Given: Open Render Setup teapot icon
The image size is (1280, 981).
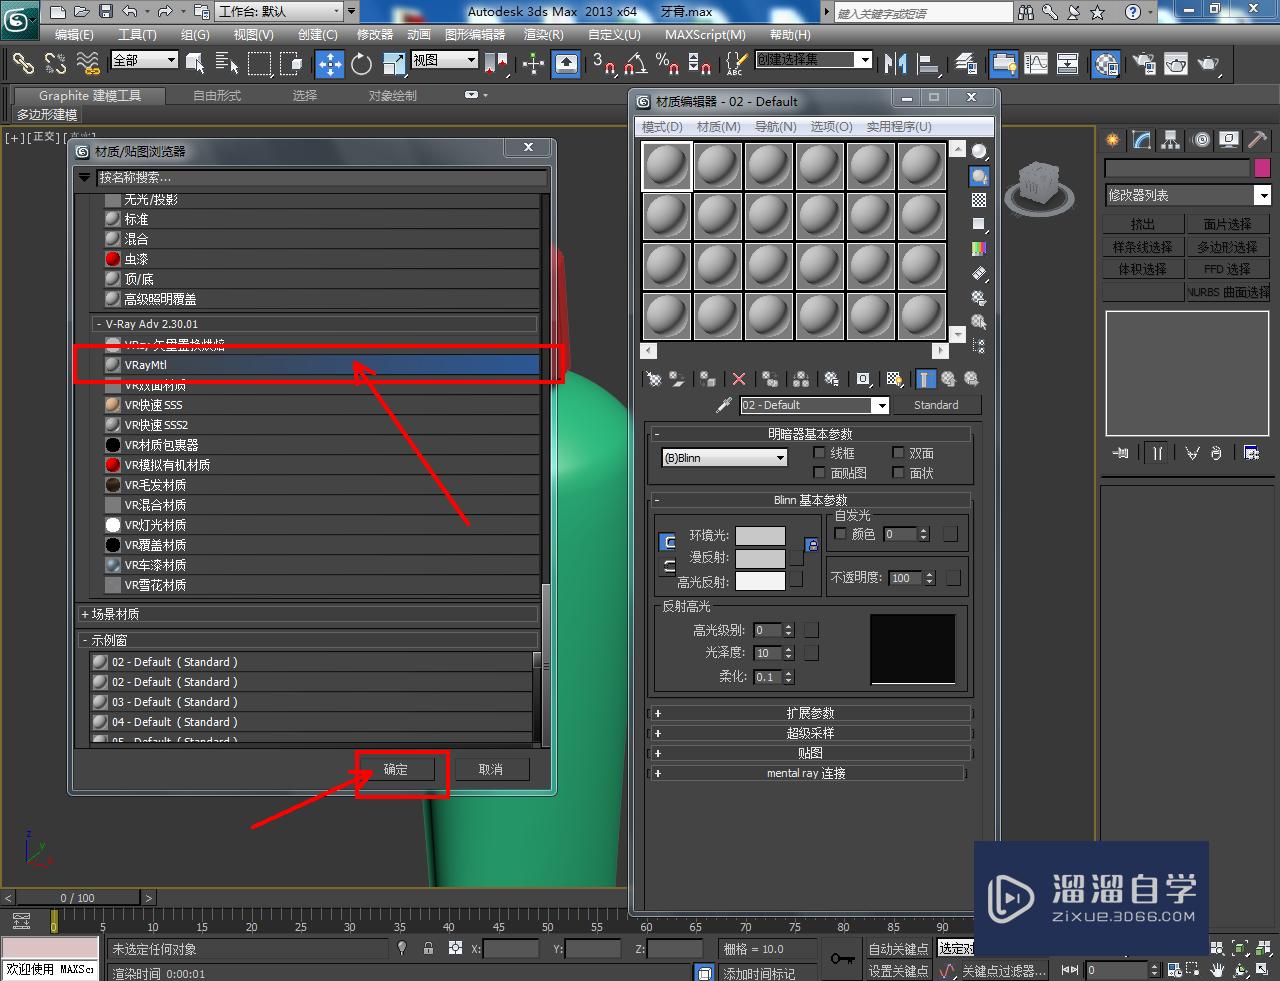Looking at the screenshot, I should (1144, 64).
